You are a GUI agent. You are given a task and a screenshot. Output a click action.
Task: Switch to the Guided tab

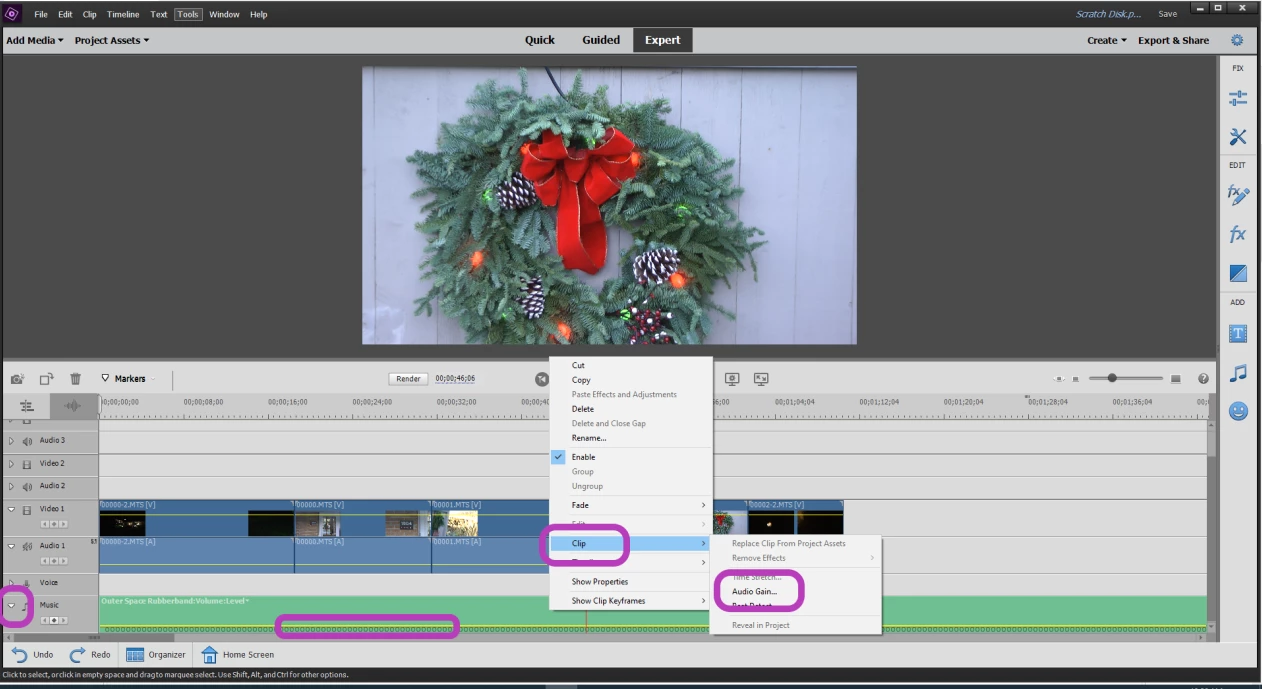tap(601, 40)
